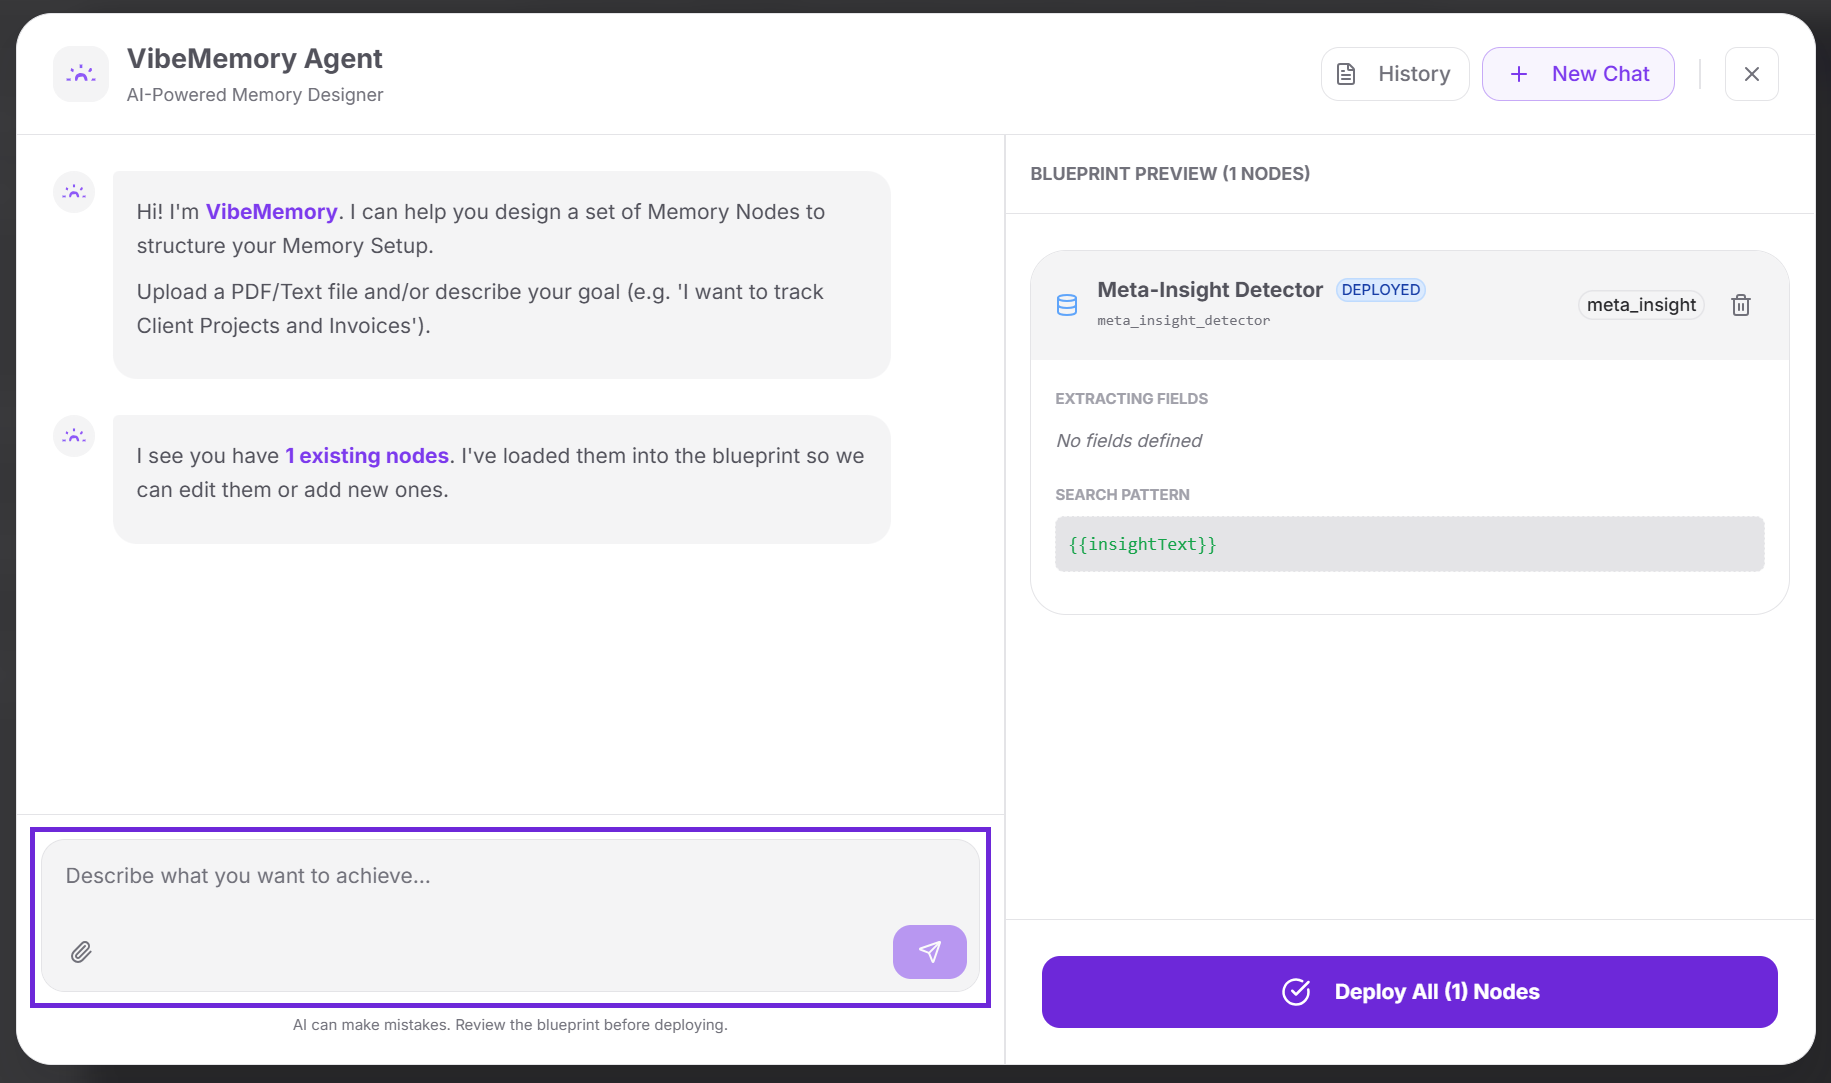Attach a file with the paperclip icon
The image size is (1831, 1083).
point(82,952)
